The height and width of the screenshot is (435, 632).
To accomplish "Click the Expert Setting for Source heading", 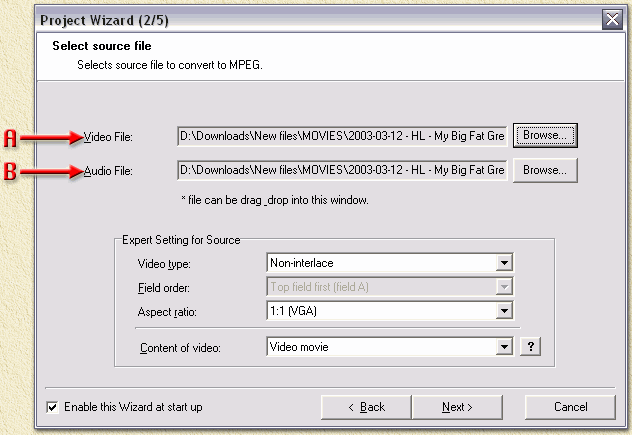I will point(180,240).
